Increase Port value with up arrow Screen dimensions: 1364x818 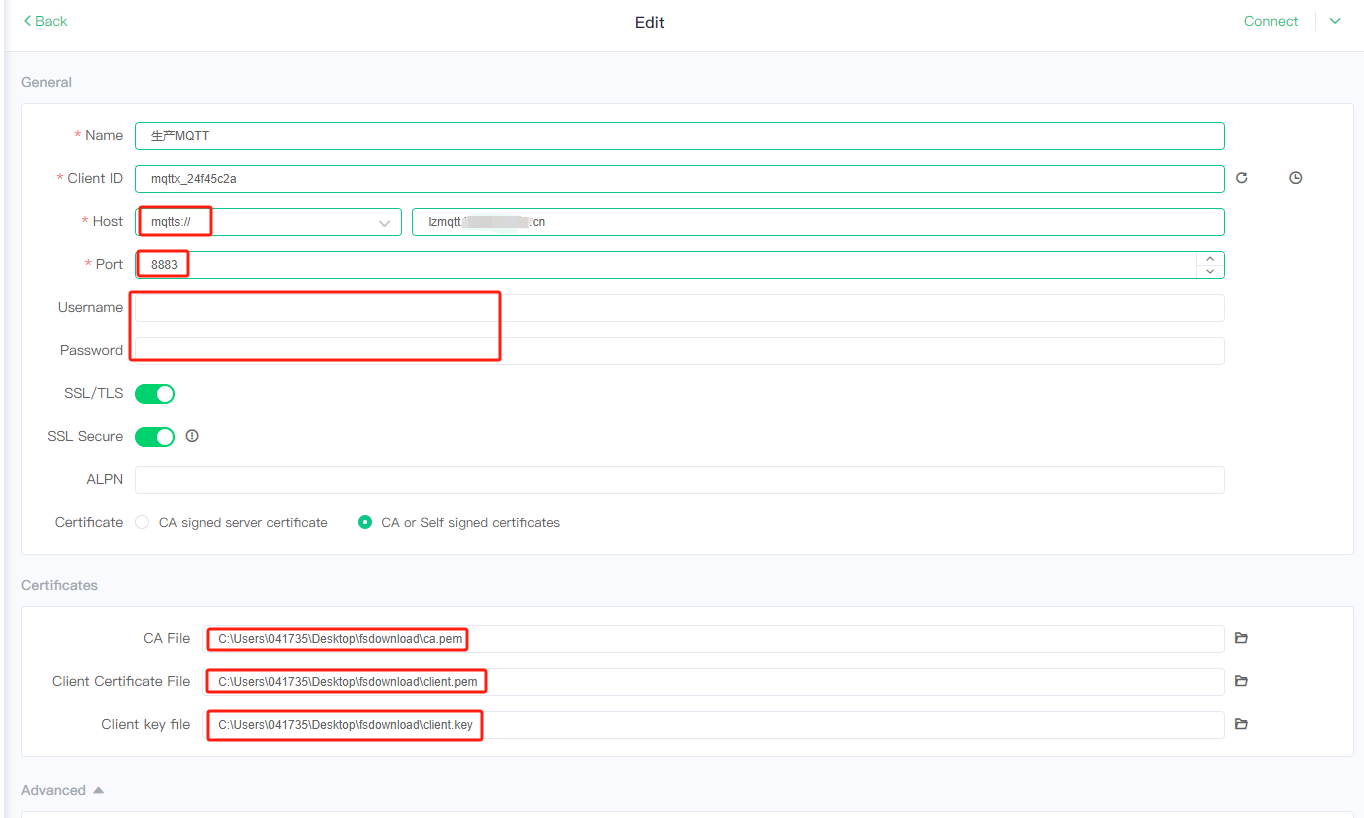(1210, 259)
